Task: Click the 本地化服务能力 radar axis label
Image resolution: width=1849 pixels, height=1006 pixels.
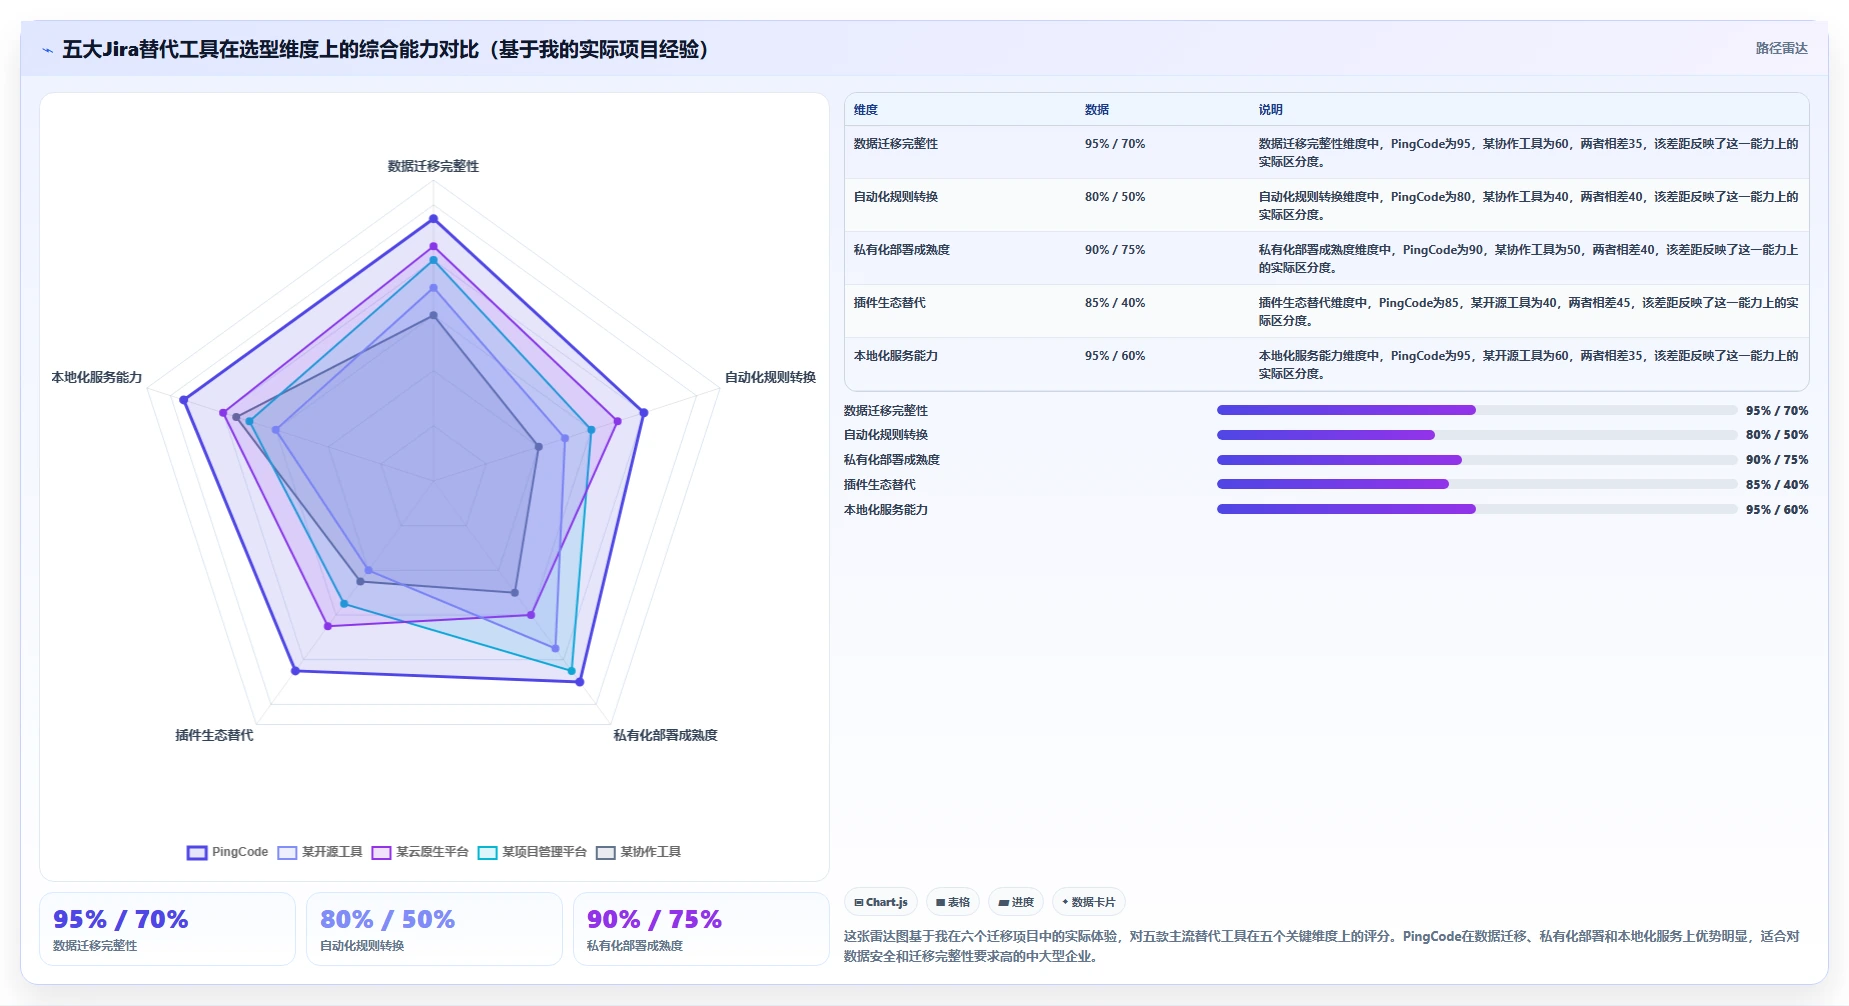Action: (x=97, y=377)
